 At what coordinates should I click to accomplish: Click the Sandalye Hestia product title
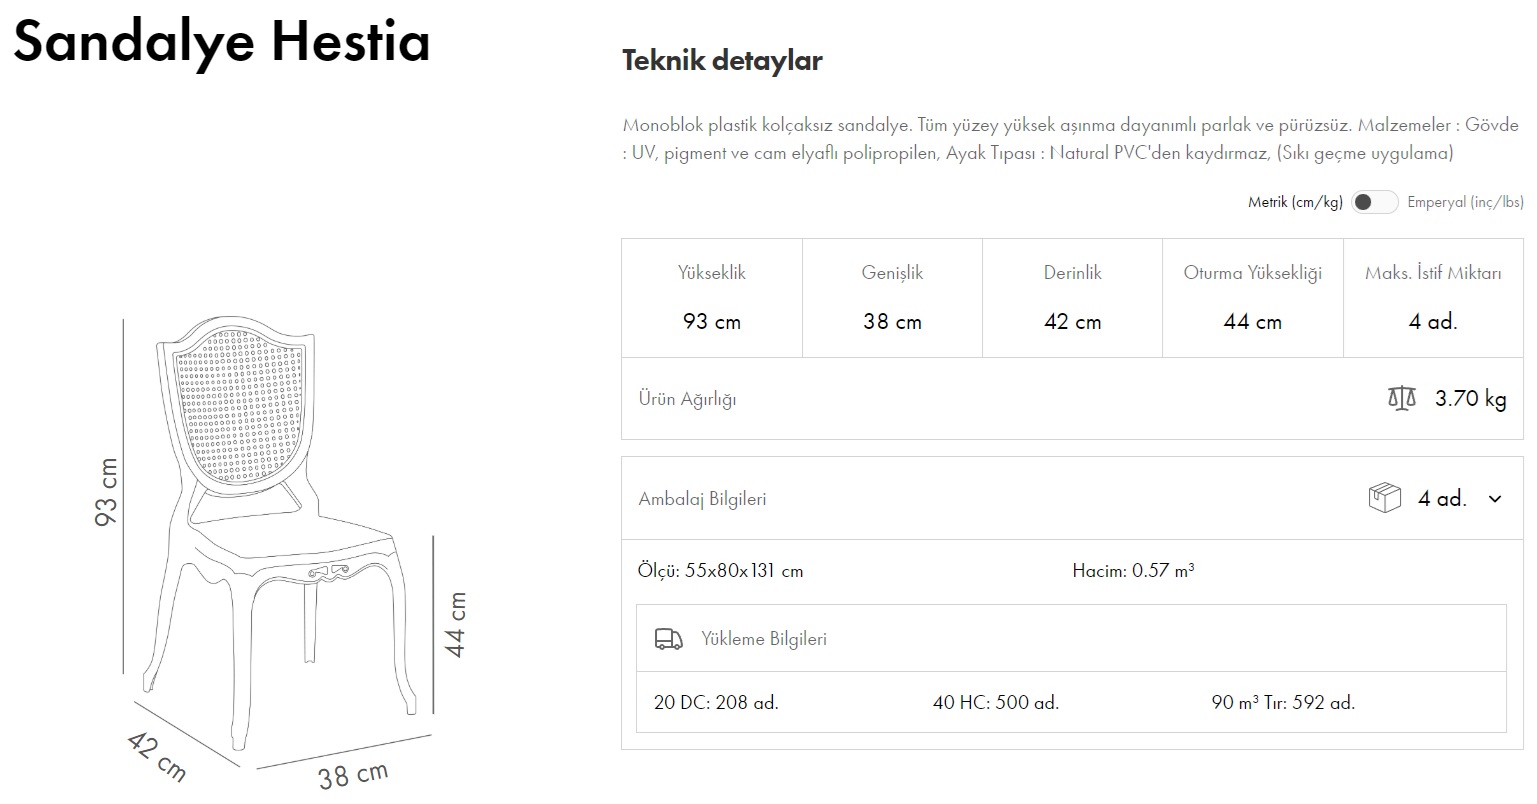click(221, 42)
